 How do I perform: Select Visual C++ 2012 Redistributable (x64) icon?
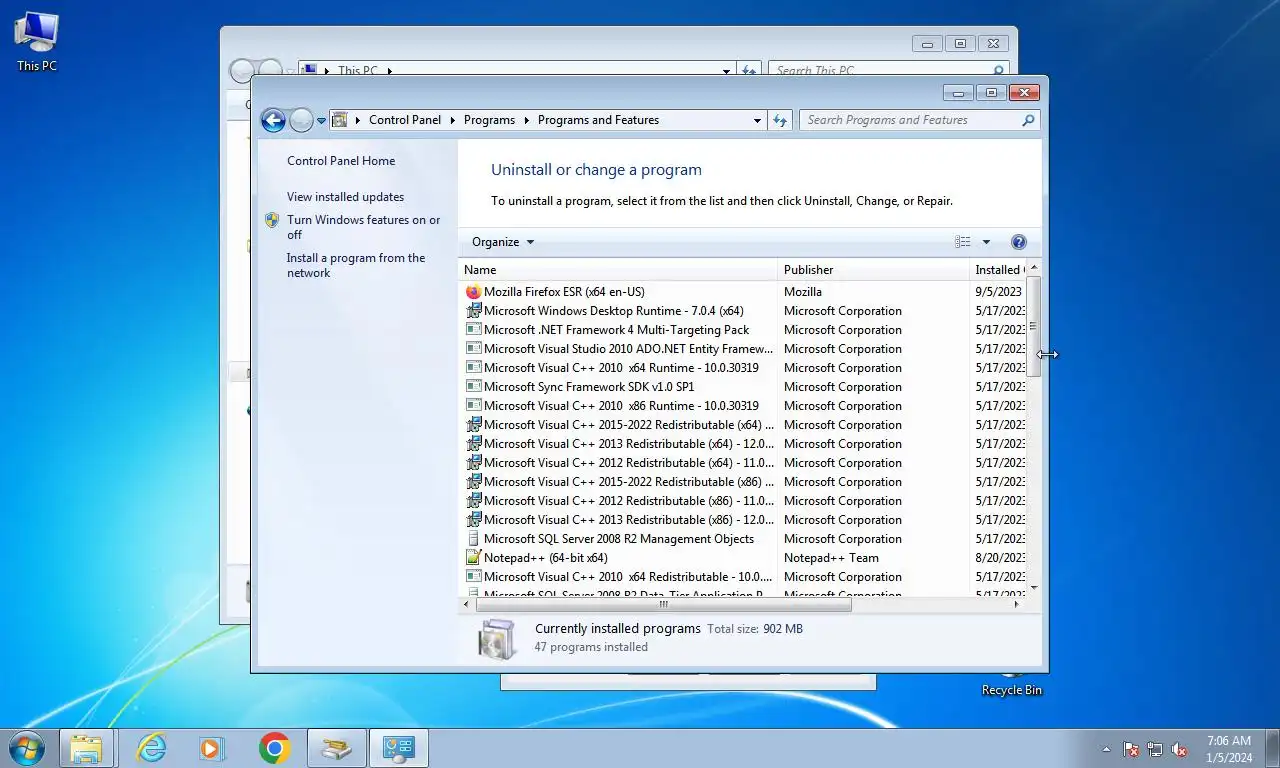point(474,463)
